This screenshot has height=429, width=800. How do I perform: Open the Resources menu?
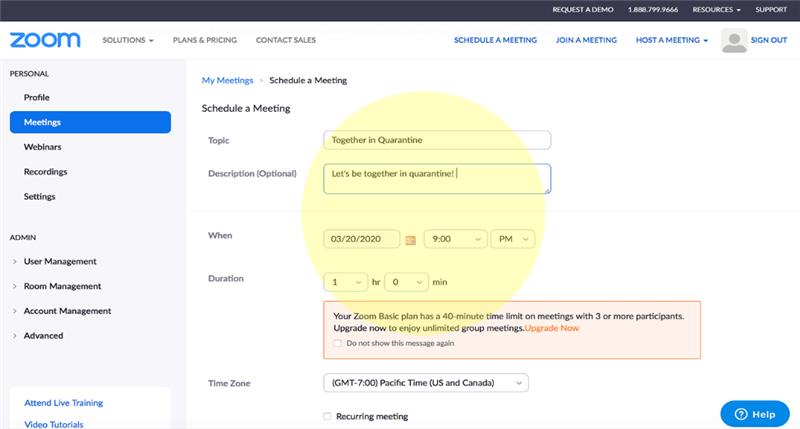coord(716,10)
